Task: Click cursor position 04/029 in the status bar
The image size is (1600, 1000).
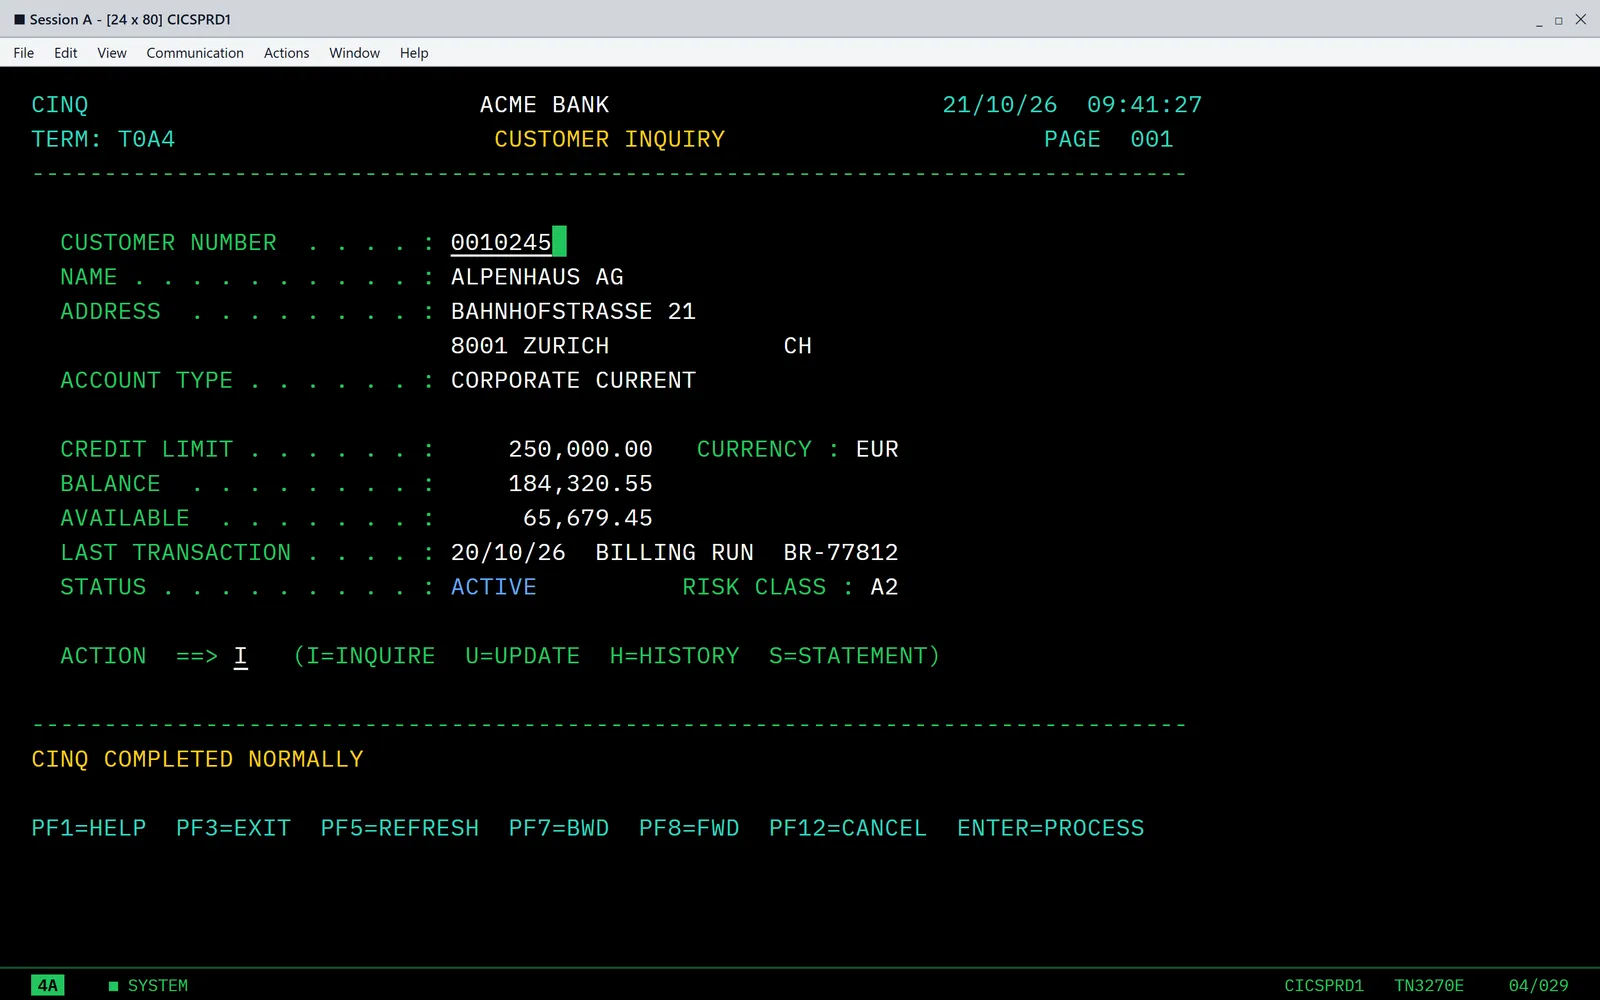Action: (1539, 986)
